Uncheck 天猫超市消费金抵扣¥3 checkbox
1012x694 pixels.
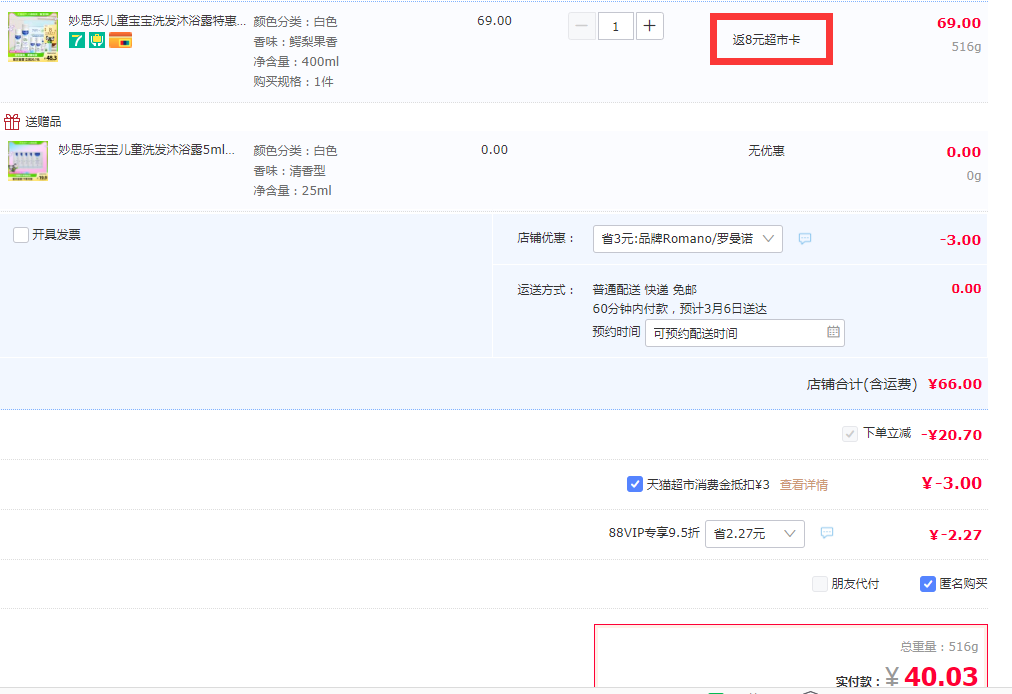pos(634,484)
